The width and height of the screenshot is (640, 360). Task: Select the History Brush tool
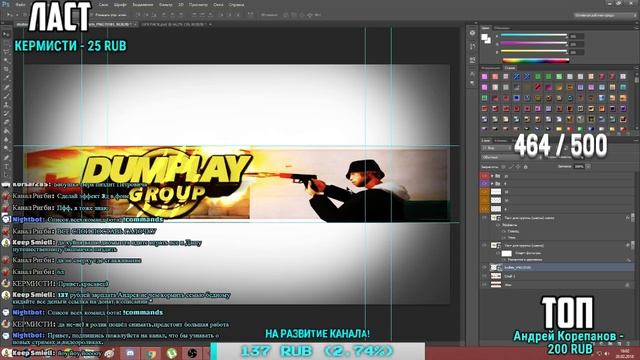(x=6, y=114)
